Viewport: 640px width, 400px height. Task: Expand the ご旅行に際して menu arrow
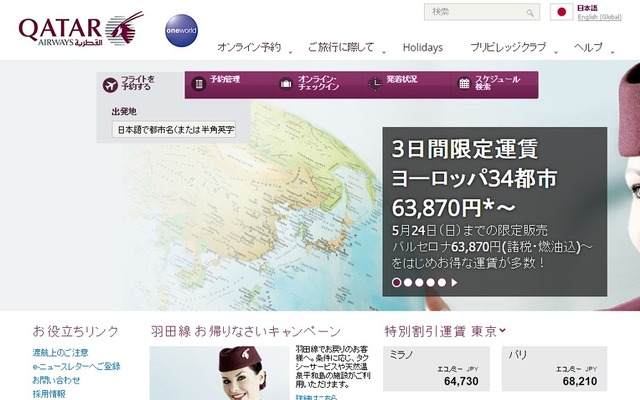[384, 52]
